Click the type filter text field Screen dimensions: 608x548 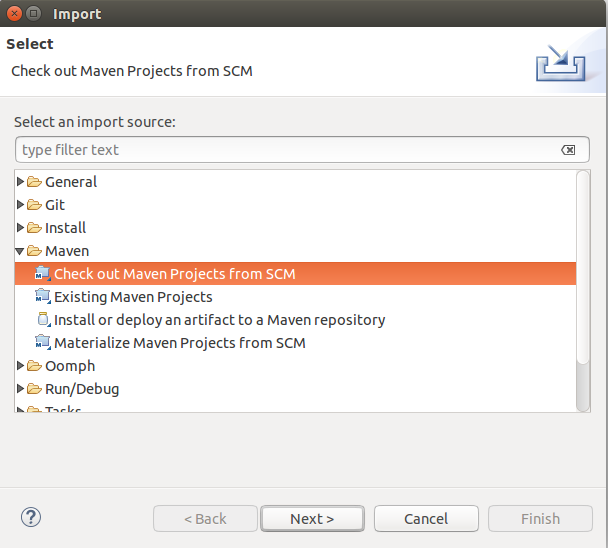pos(288,150)
